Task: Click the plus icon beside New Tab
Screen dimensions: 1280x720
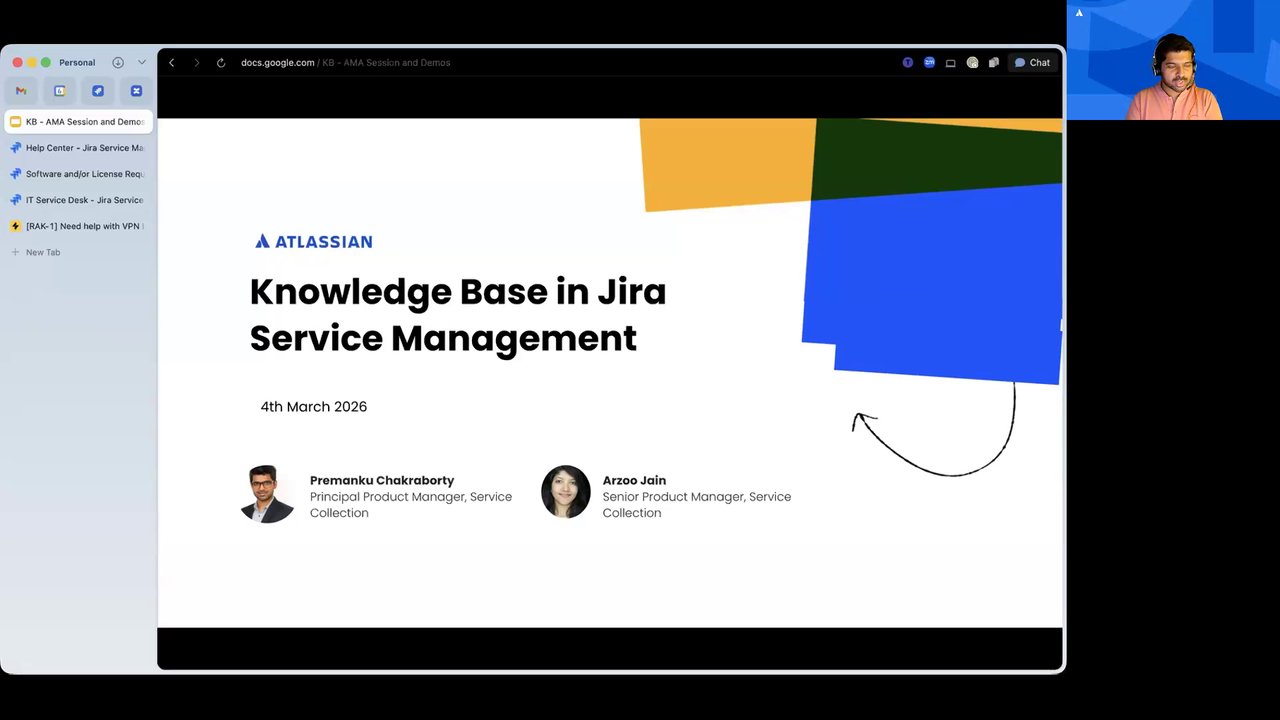Action: pyautogui.click(x=15, y=252)
